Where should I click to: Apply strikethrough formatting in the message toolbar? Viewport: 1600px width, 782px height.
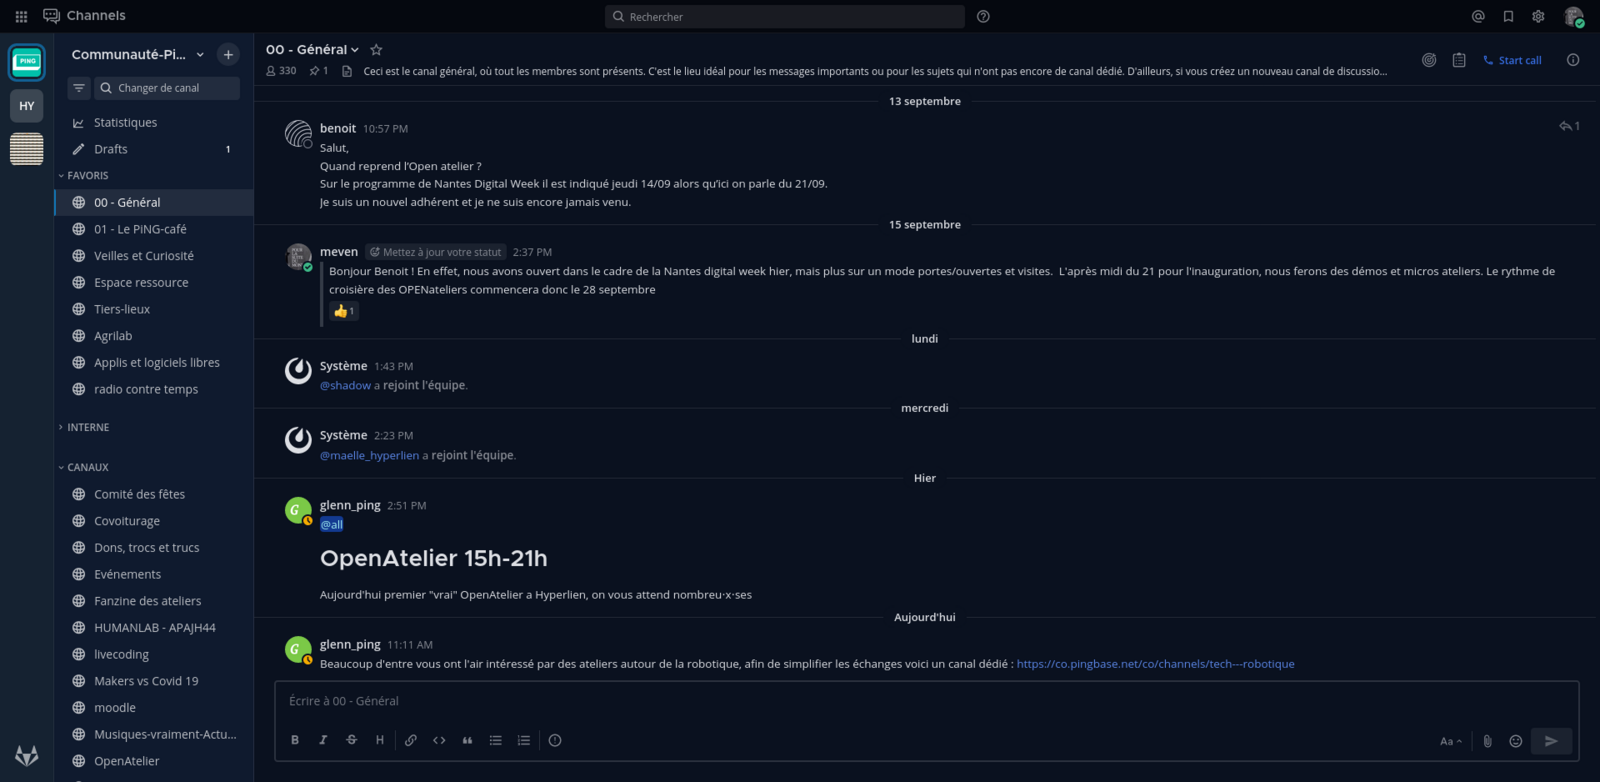coord(351,740)
